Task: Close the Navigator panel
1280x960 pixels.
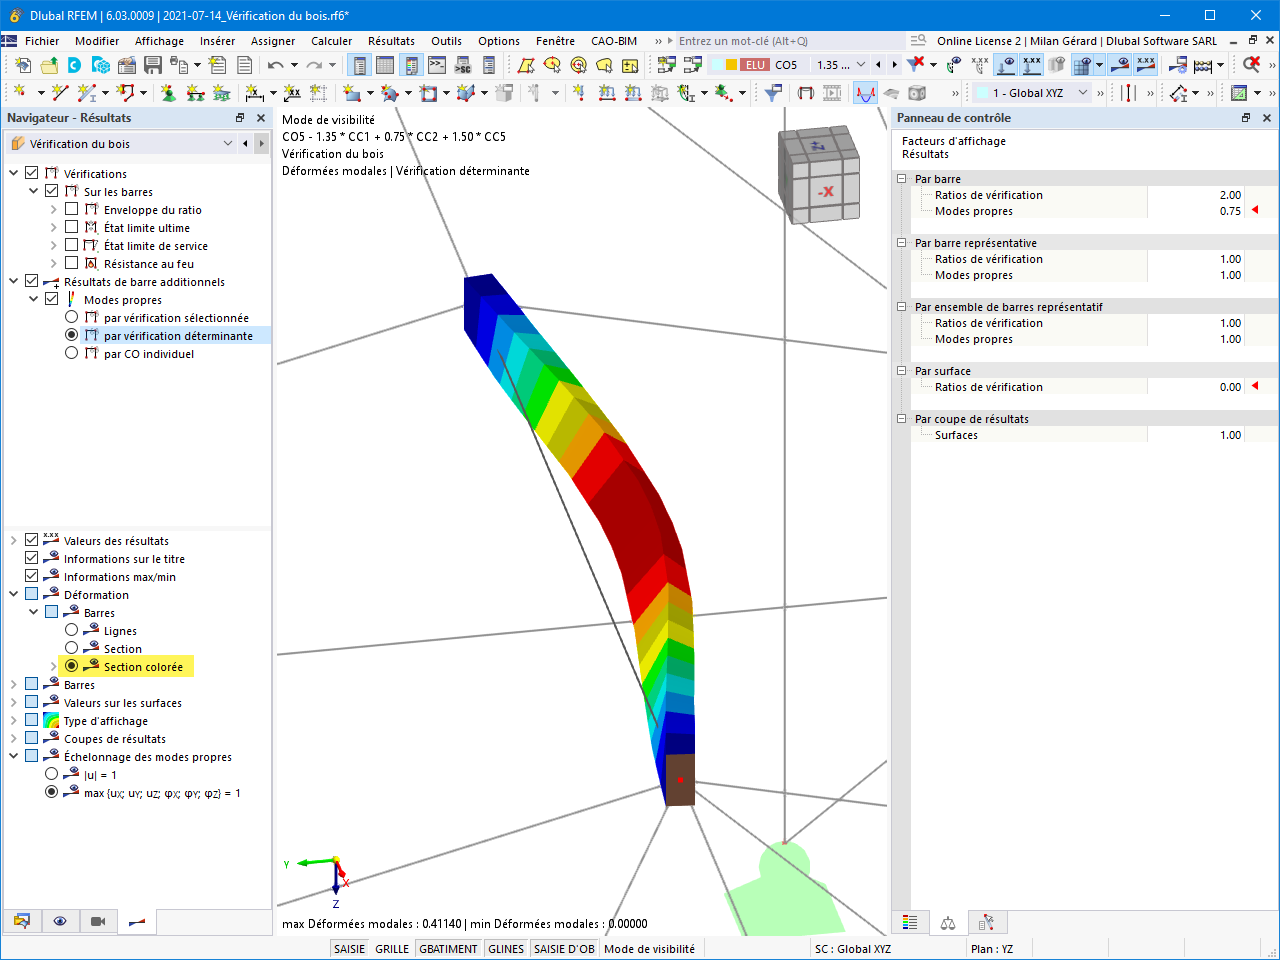Action: pyautogui.click(x=261, y=118)
